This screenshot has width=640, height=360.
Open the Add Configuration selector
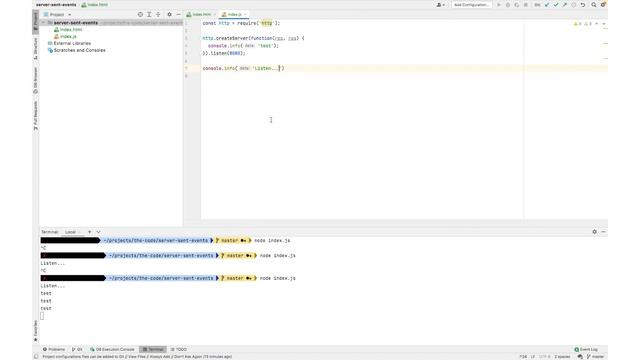(x=471, y=5)
